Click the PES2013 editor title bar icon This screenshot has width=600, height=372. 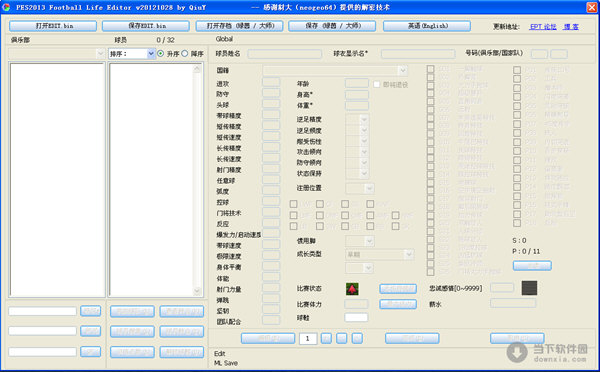6,7
